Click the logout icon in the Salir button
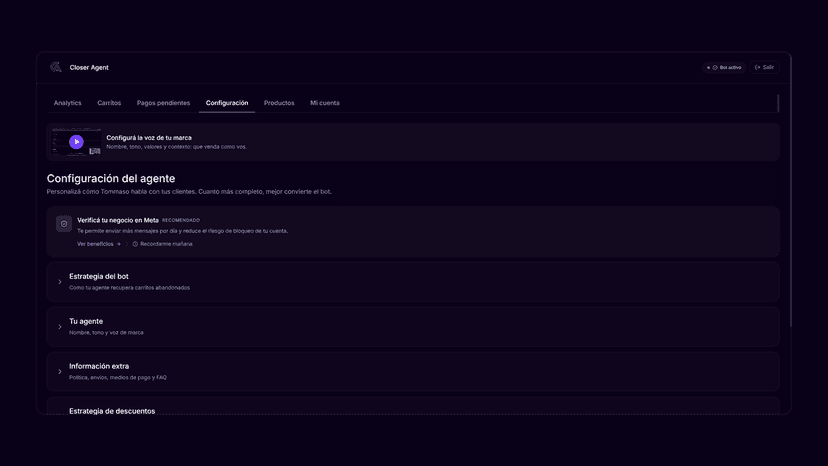 pyautogui.click(x=758, y=67)
